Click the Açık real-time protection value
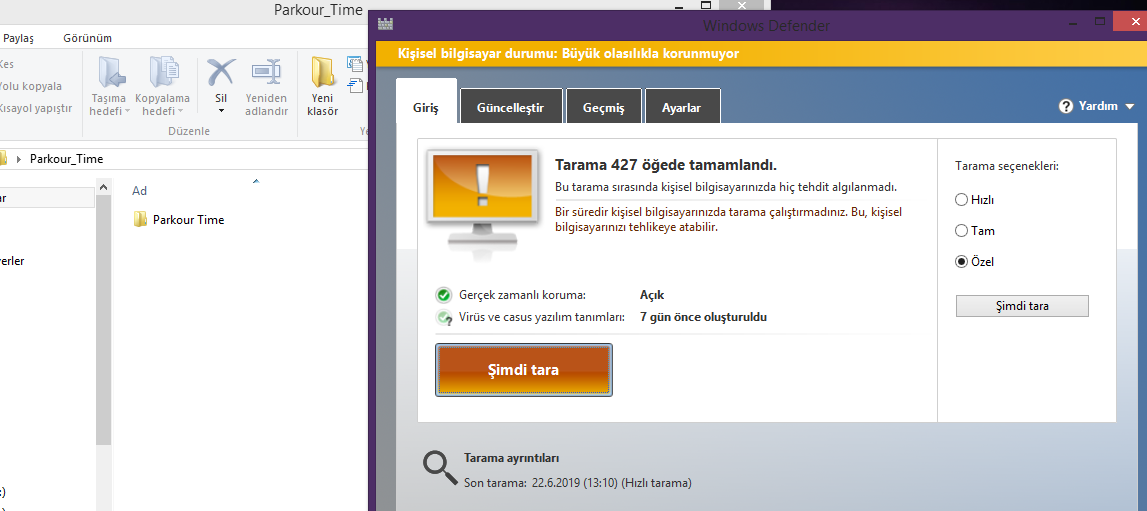The width and height of the screenshot is (1147, 511). [x=652, y=295]
